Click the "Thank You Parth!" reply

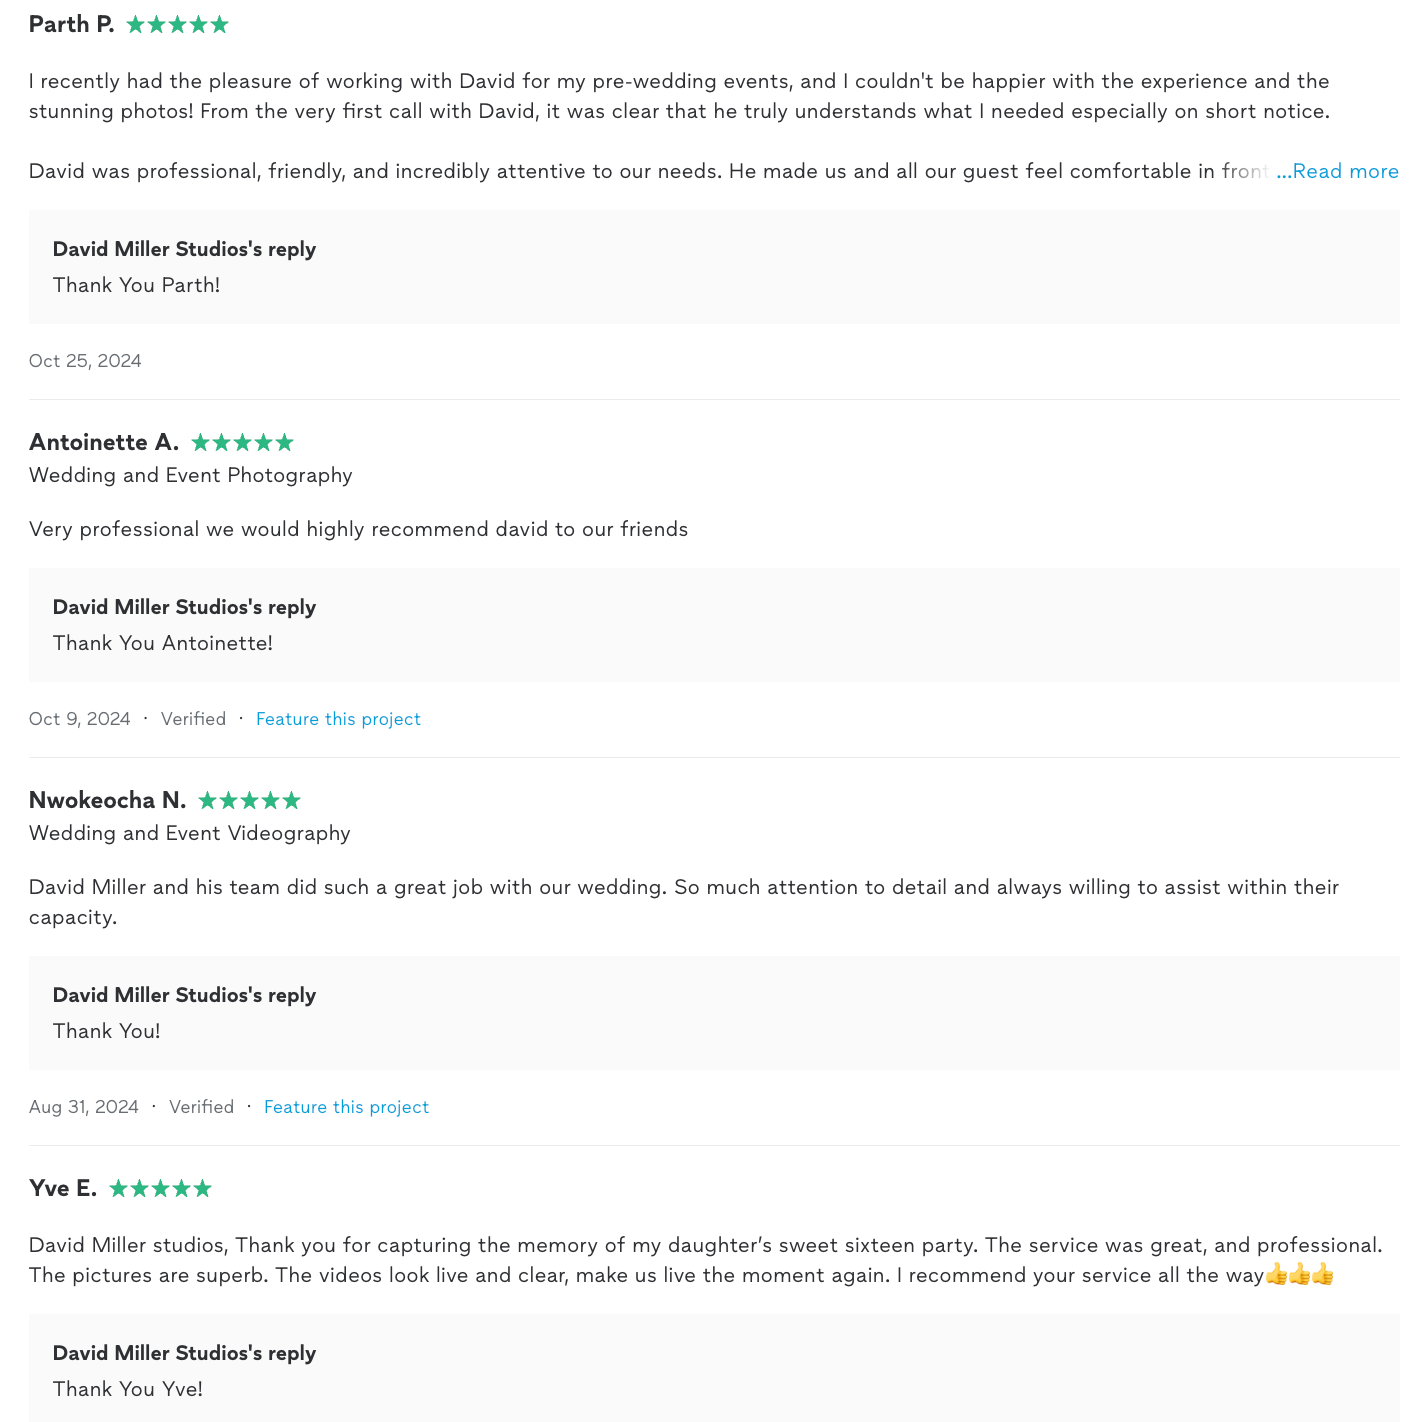pos(136,285)
